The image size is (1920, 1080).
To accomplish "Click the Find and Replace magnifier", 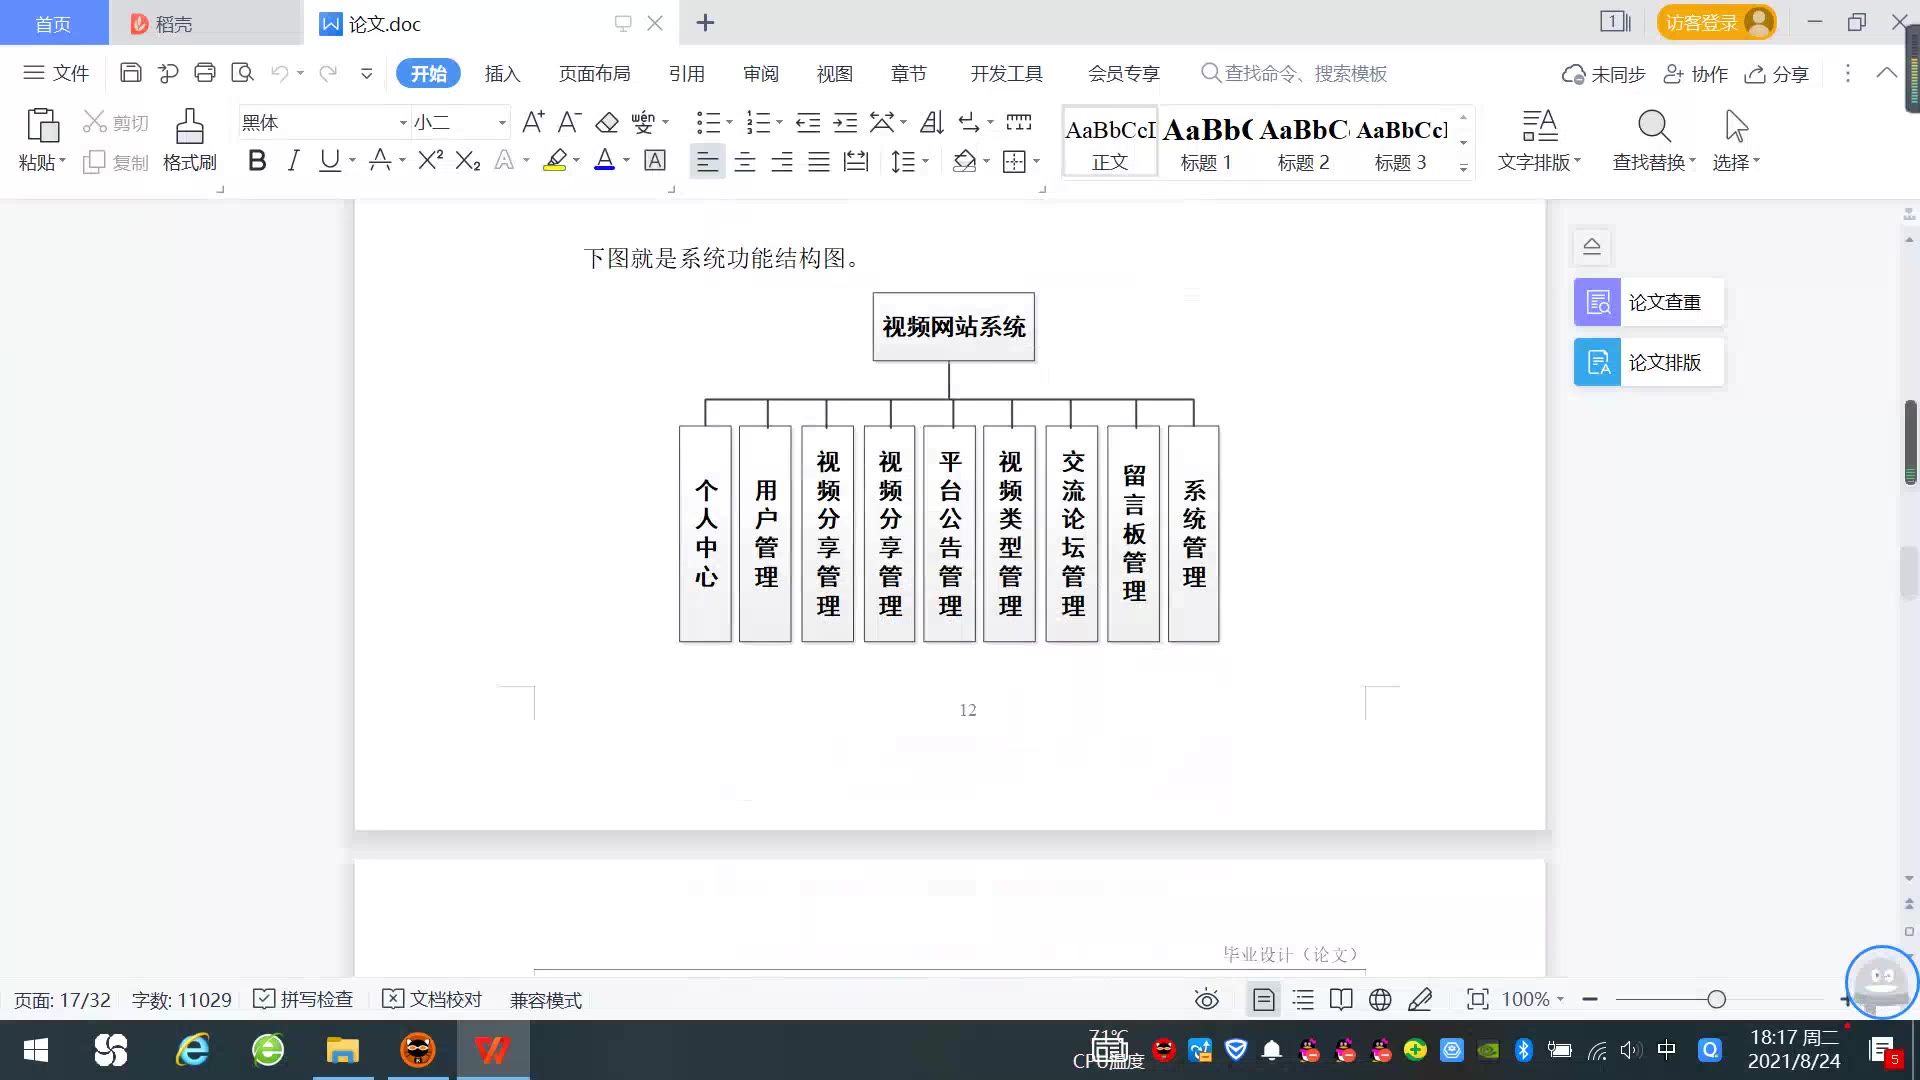I will [x=1654, y=127].
